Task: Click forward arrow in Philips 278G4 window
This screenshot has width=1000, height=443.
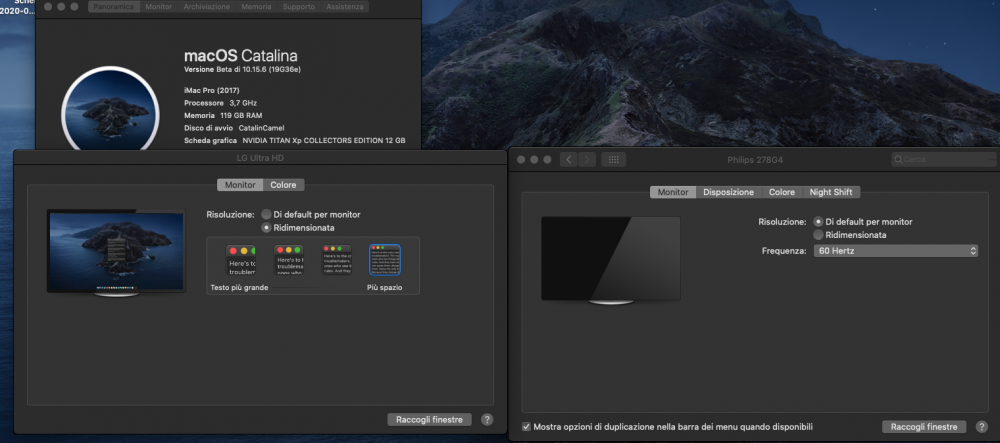Action: point(587,159)
